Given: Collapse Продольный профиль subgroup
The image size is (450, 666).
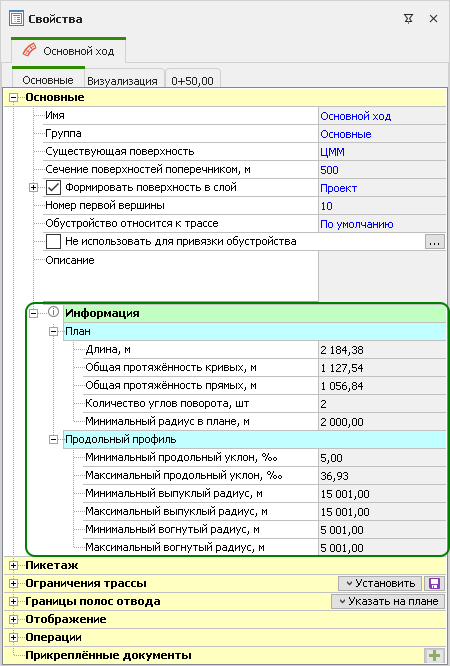Looking at the screenshot, I should tap(53, 440).
